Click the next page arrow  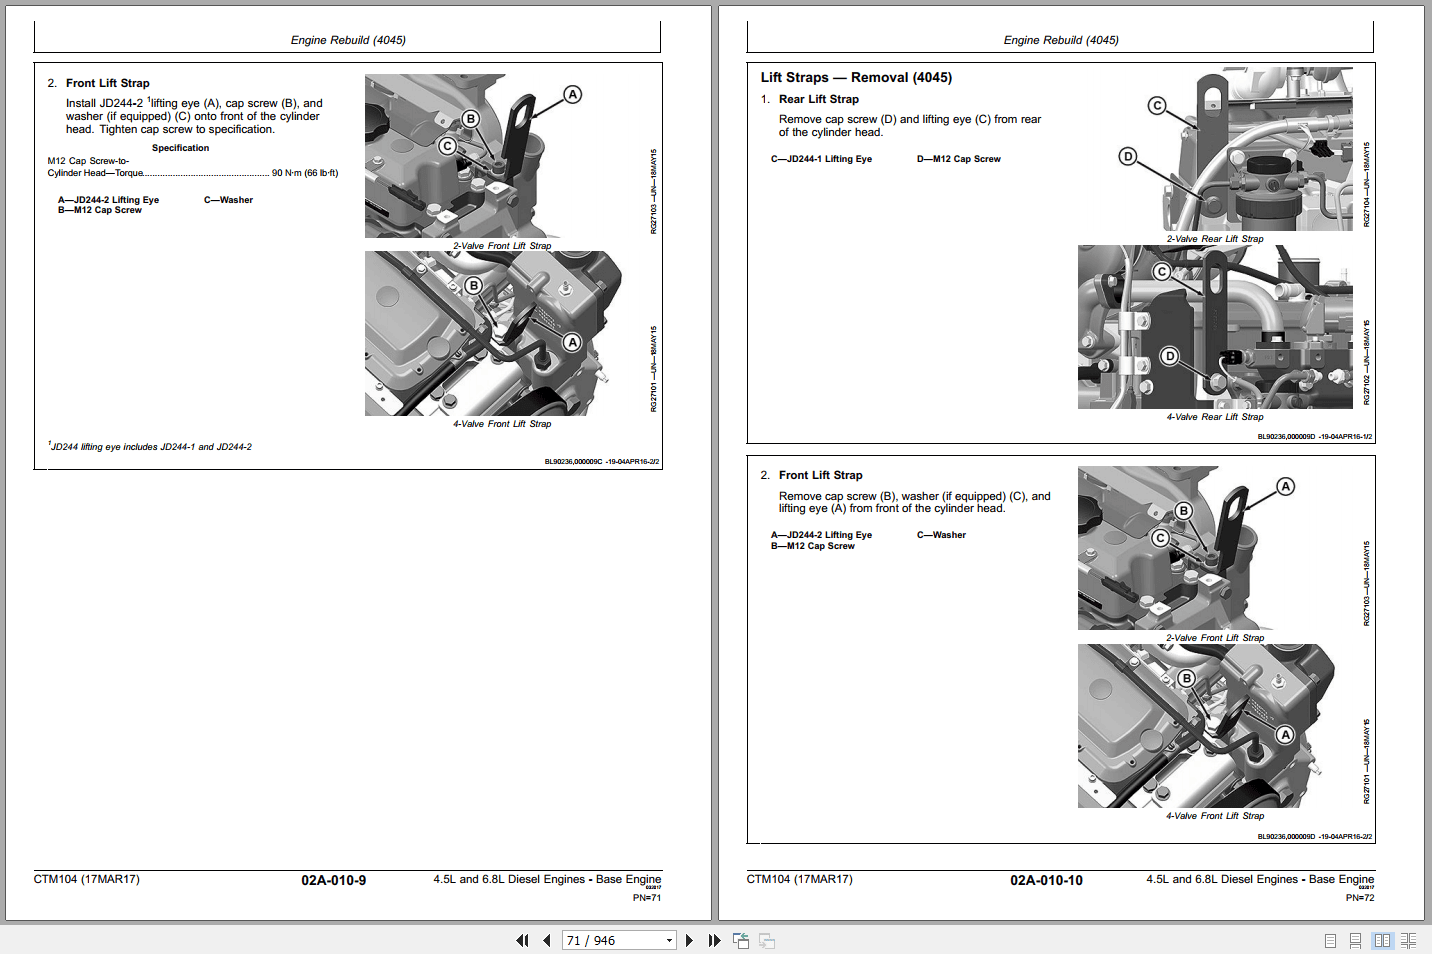pos(689,940)
